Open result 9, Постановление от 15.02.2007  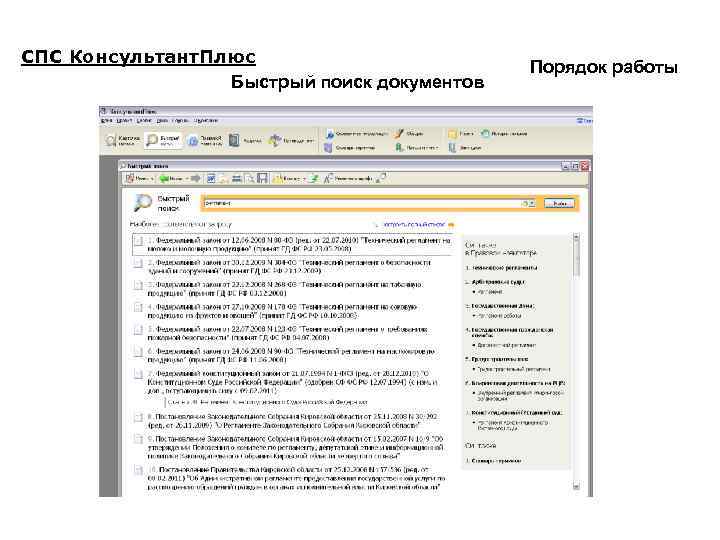[x=296, y=447]
